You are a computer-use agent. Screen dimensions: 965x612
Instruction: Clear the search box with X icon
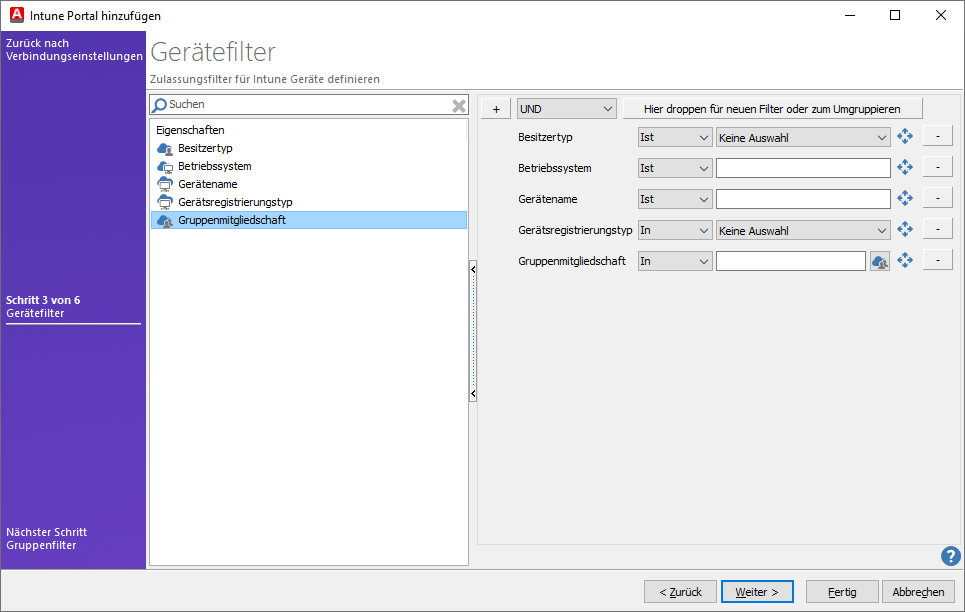tap(459, 105)
